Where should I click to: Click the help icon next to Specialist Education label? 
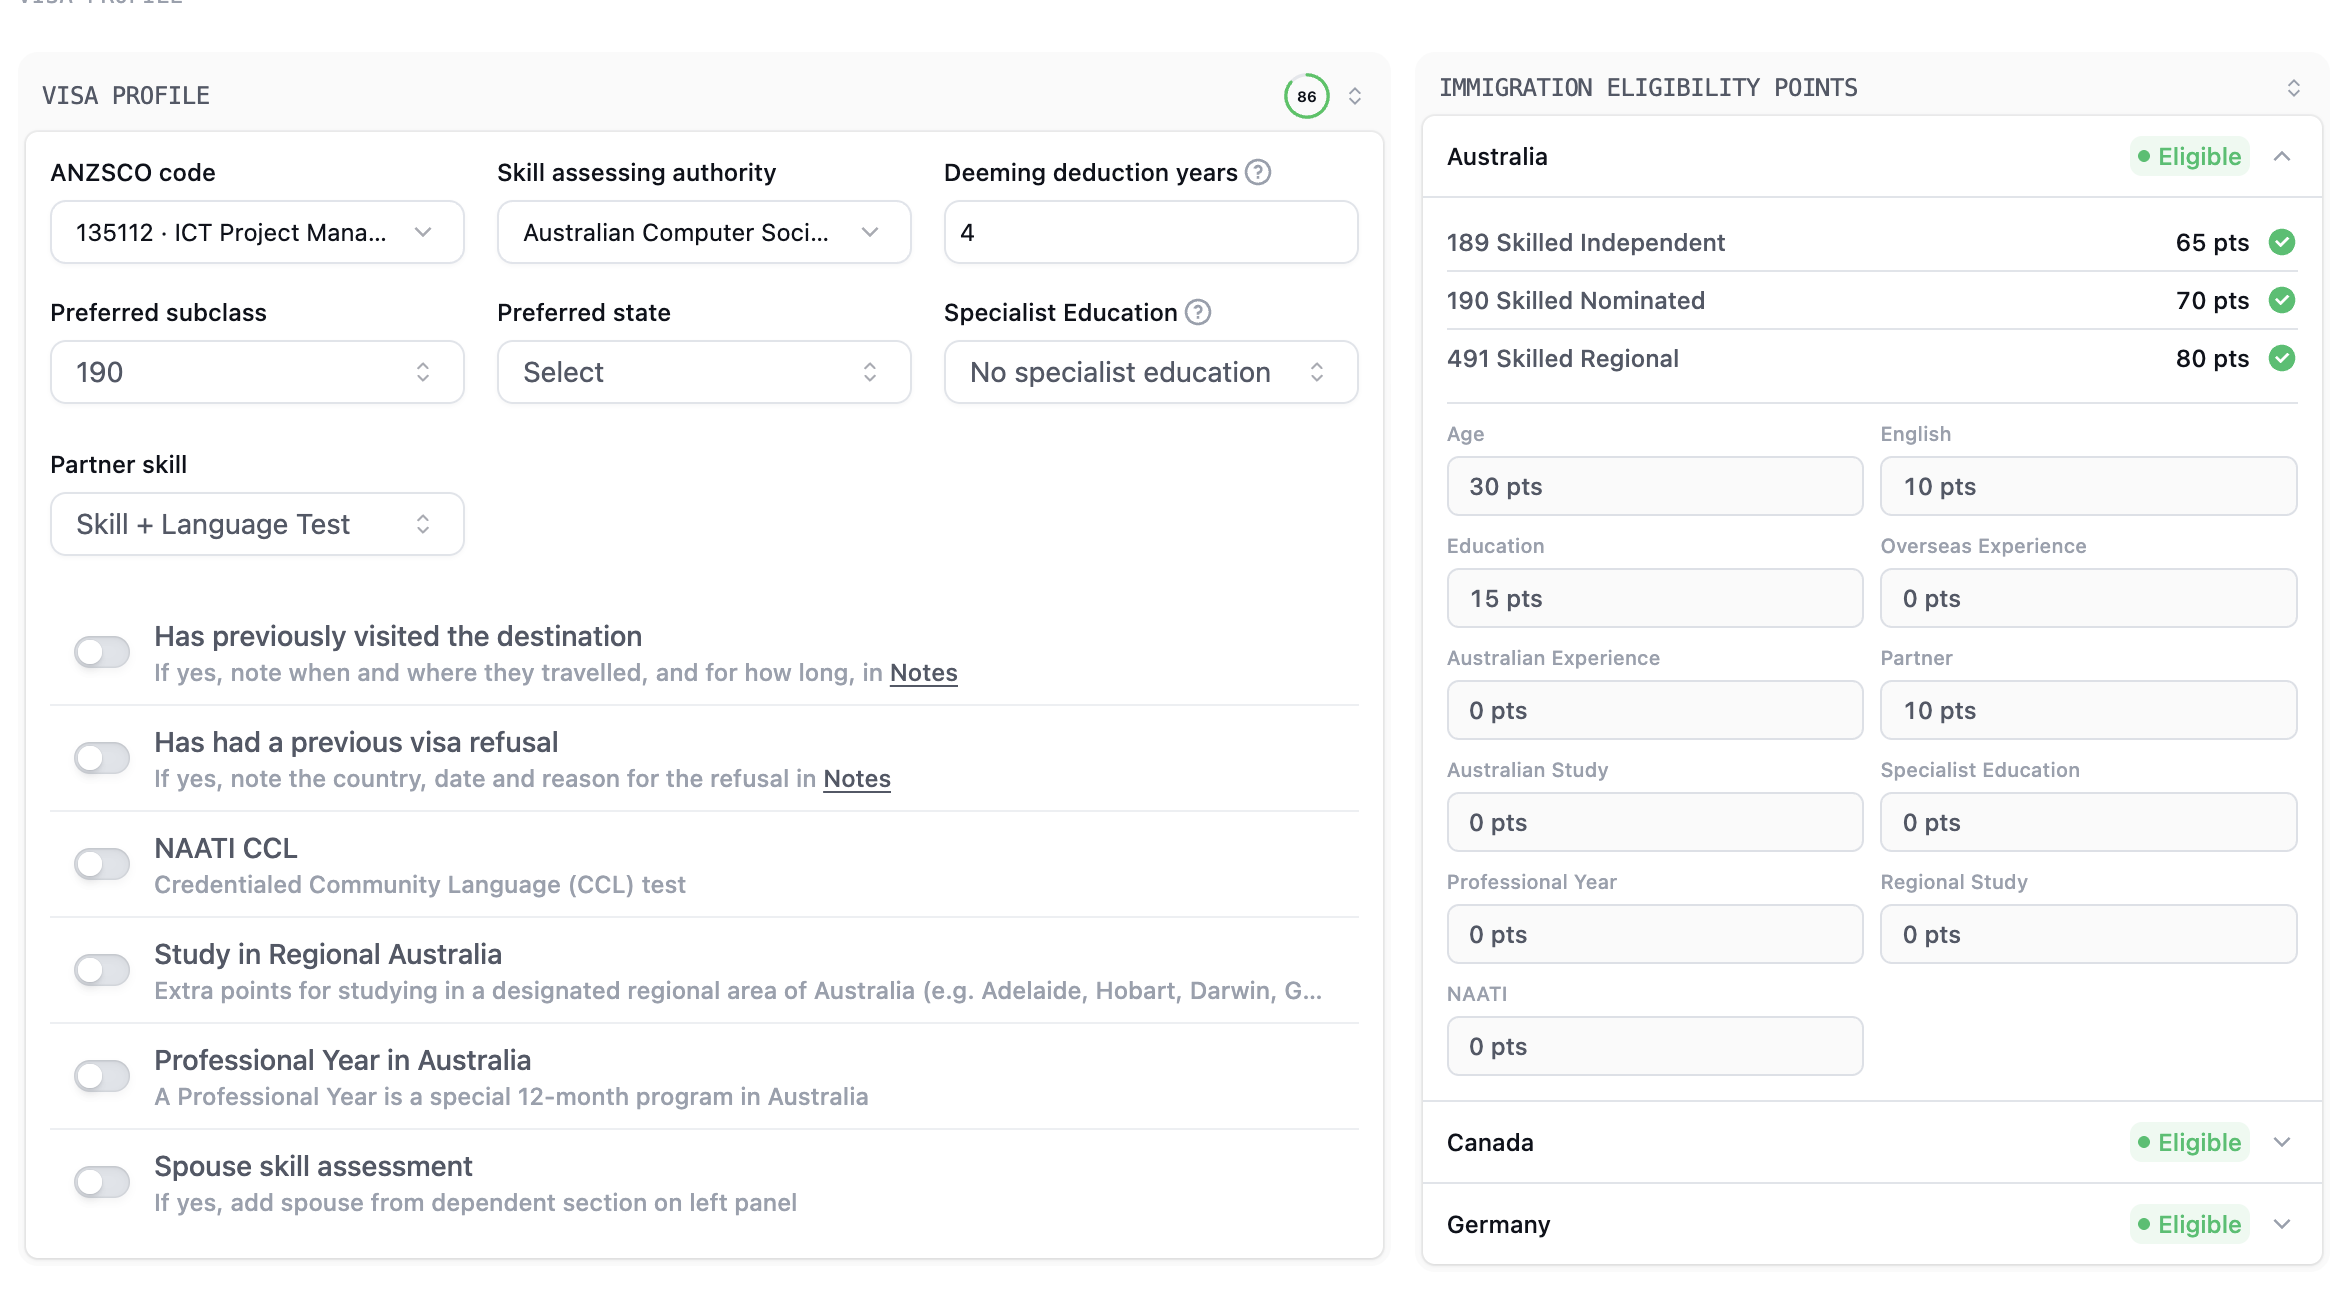1198,312
